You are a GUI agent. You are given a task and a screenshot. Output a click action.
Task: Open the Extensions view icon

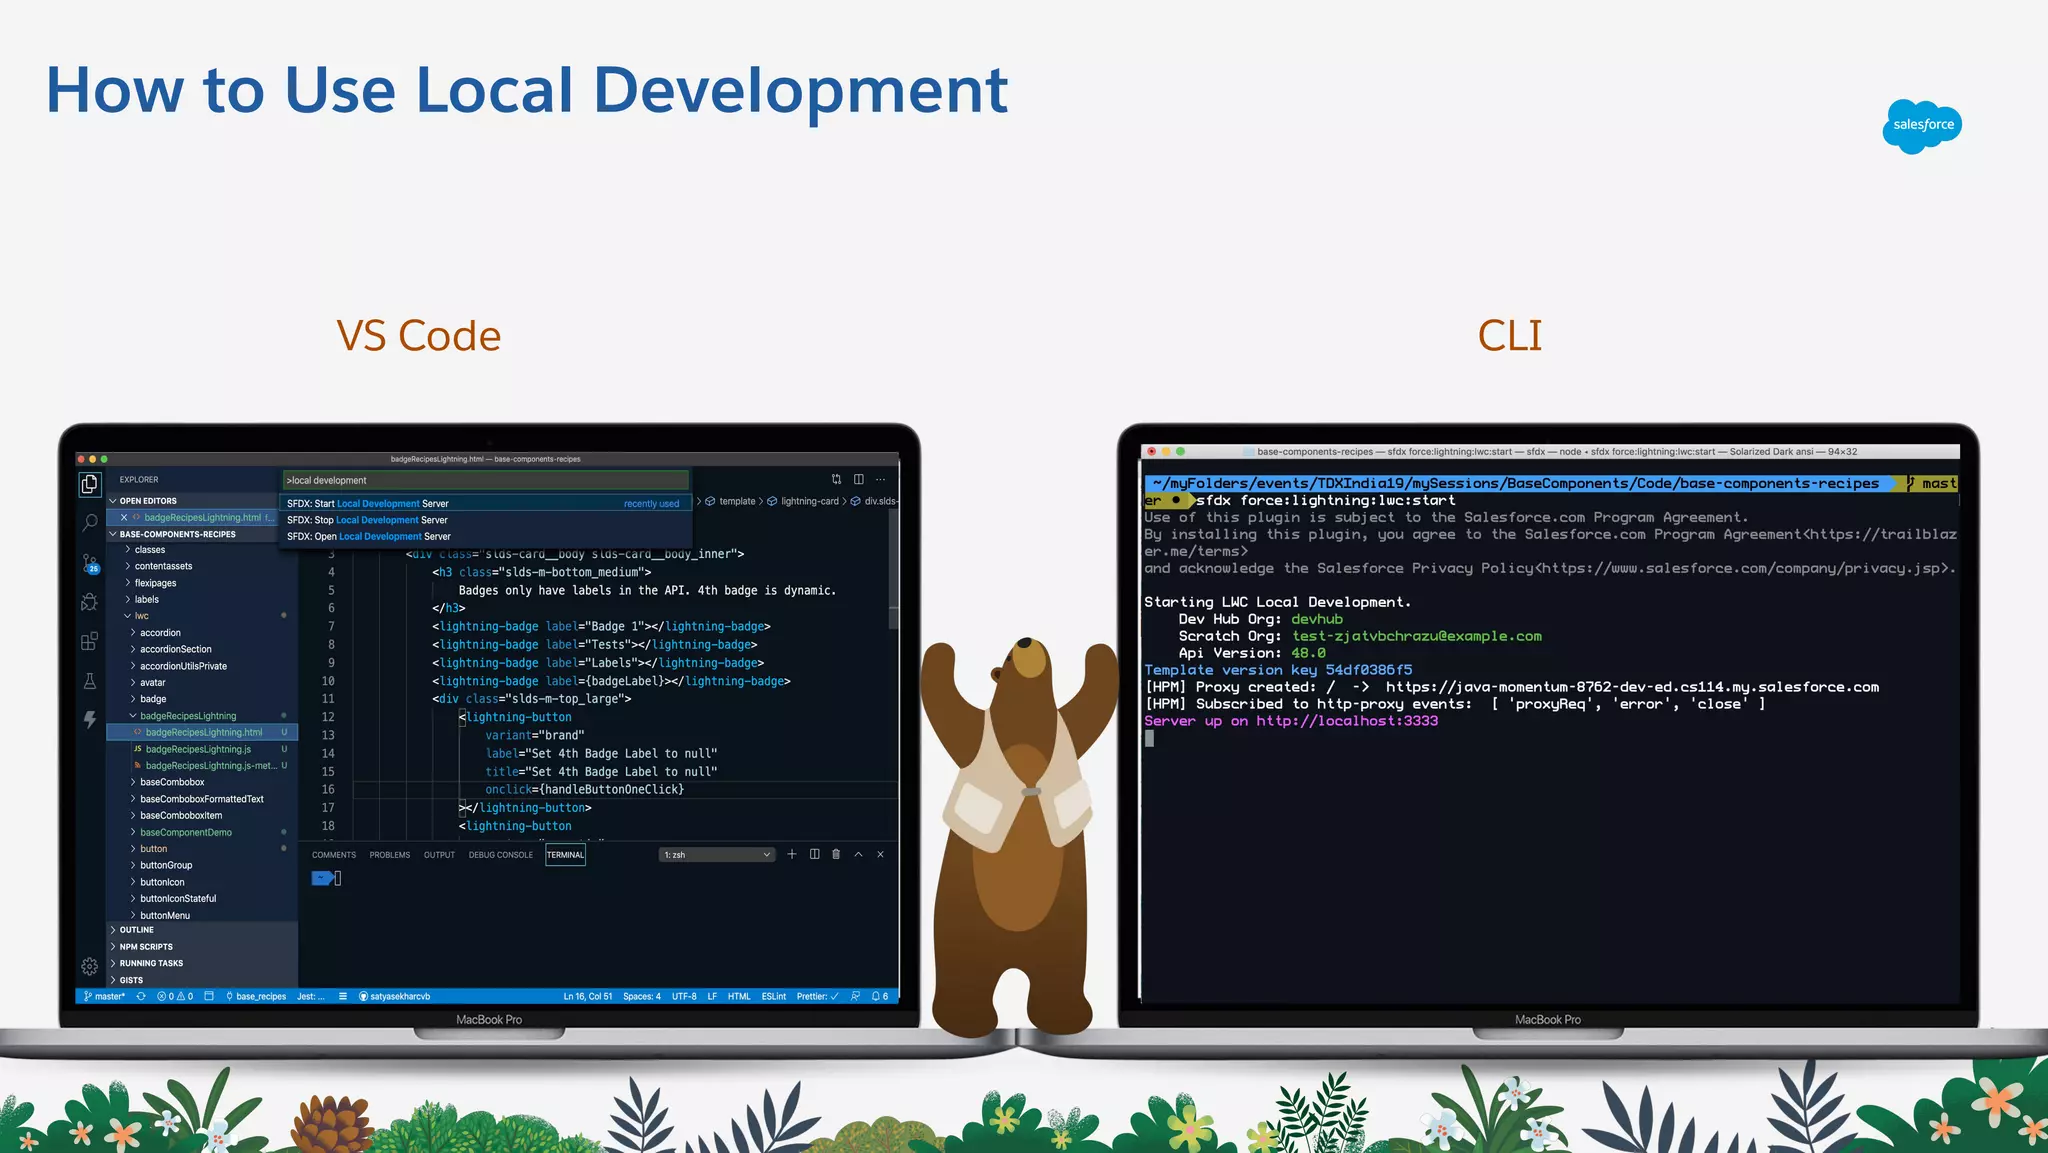point(90,641)
